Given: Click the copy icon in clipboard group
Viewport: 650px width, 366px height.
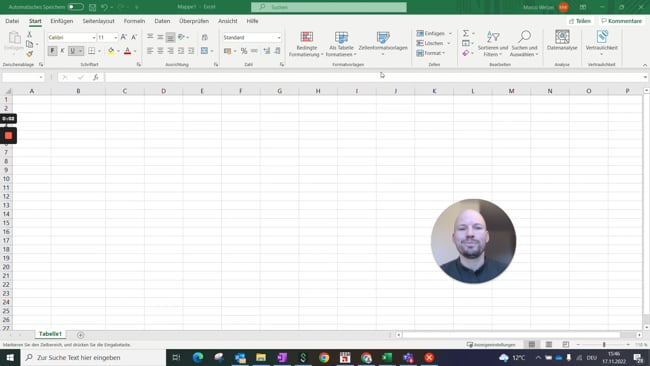Looking at the screenshot, I should [29, 44].
